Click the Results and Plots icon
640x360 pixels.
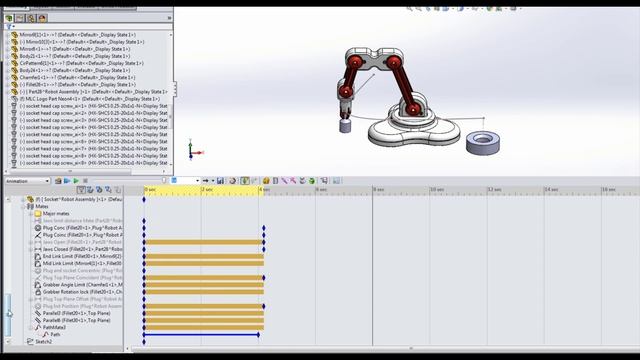pos(324,180)
